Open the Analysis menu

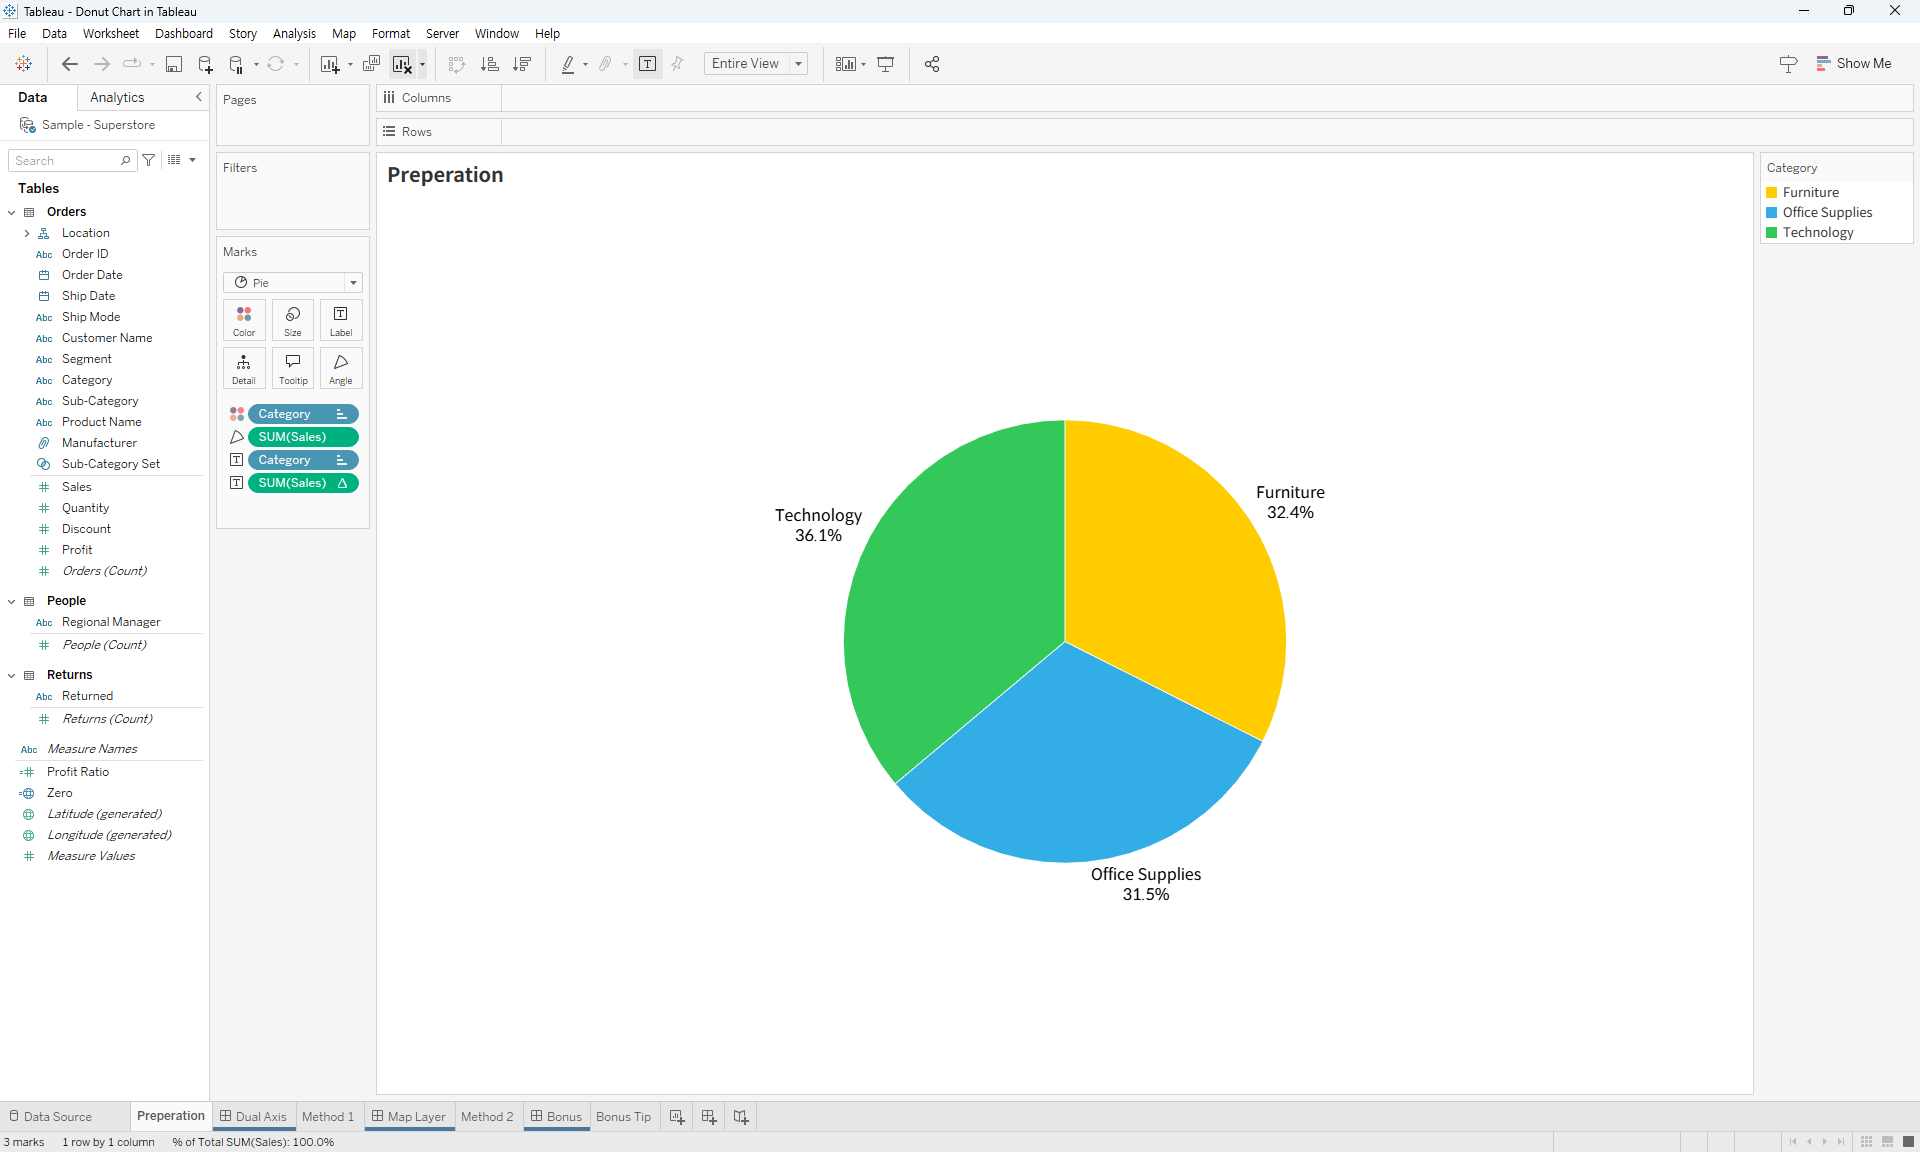point(293,33)
